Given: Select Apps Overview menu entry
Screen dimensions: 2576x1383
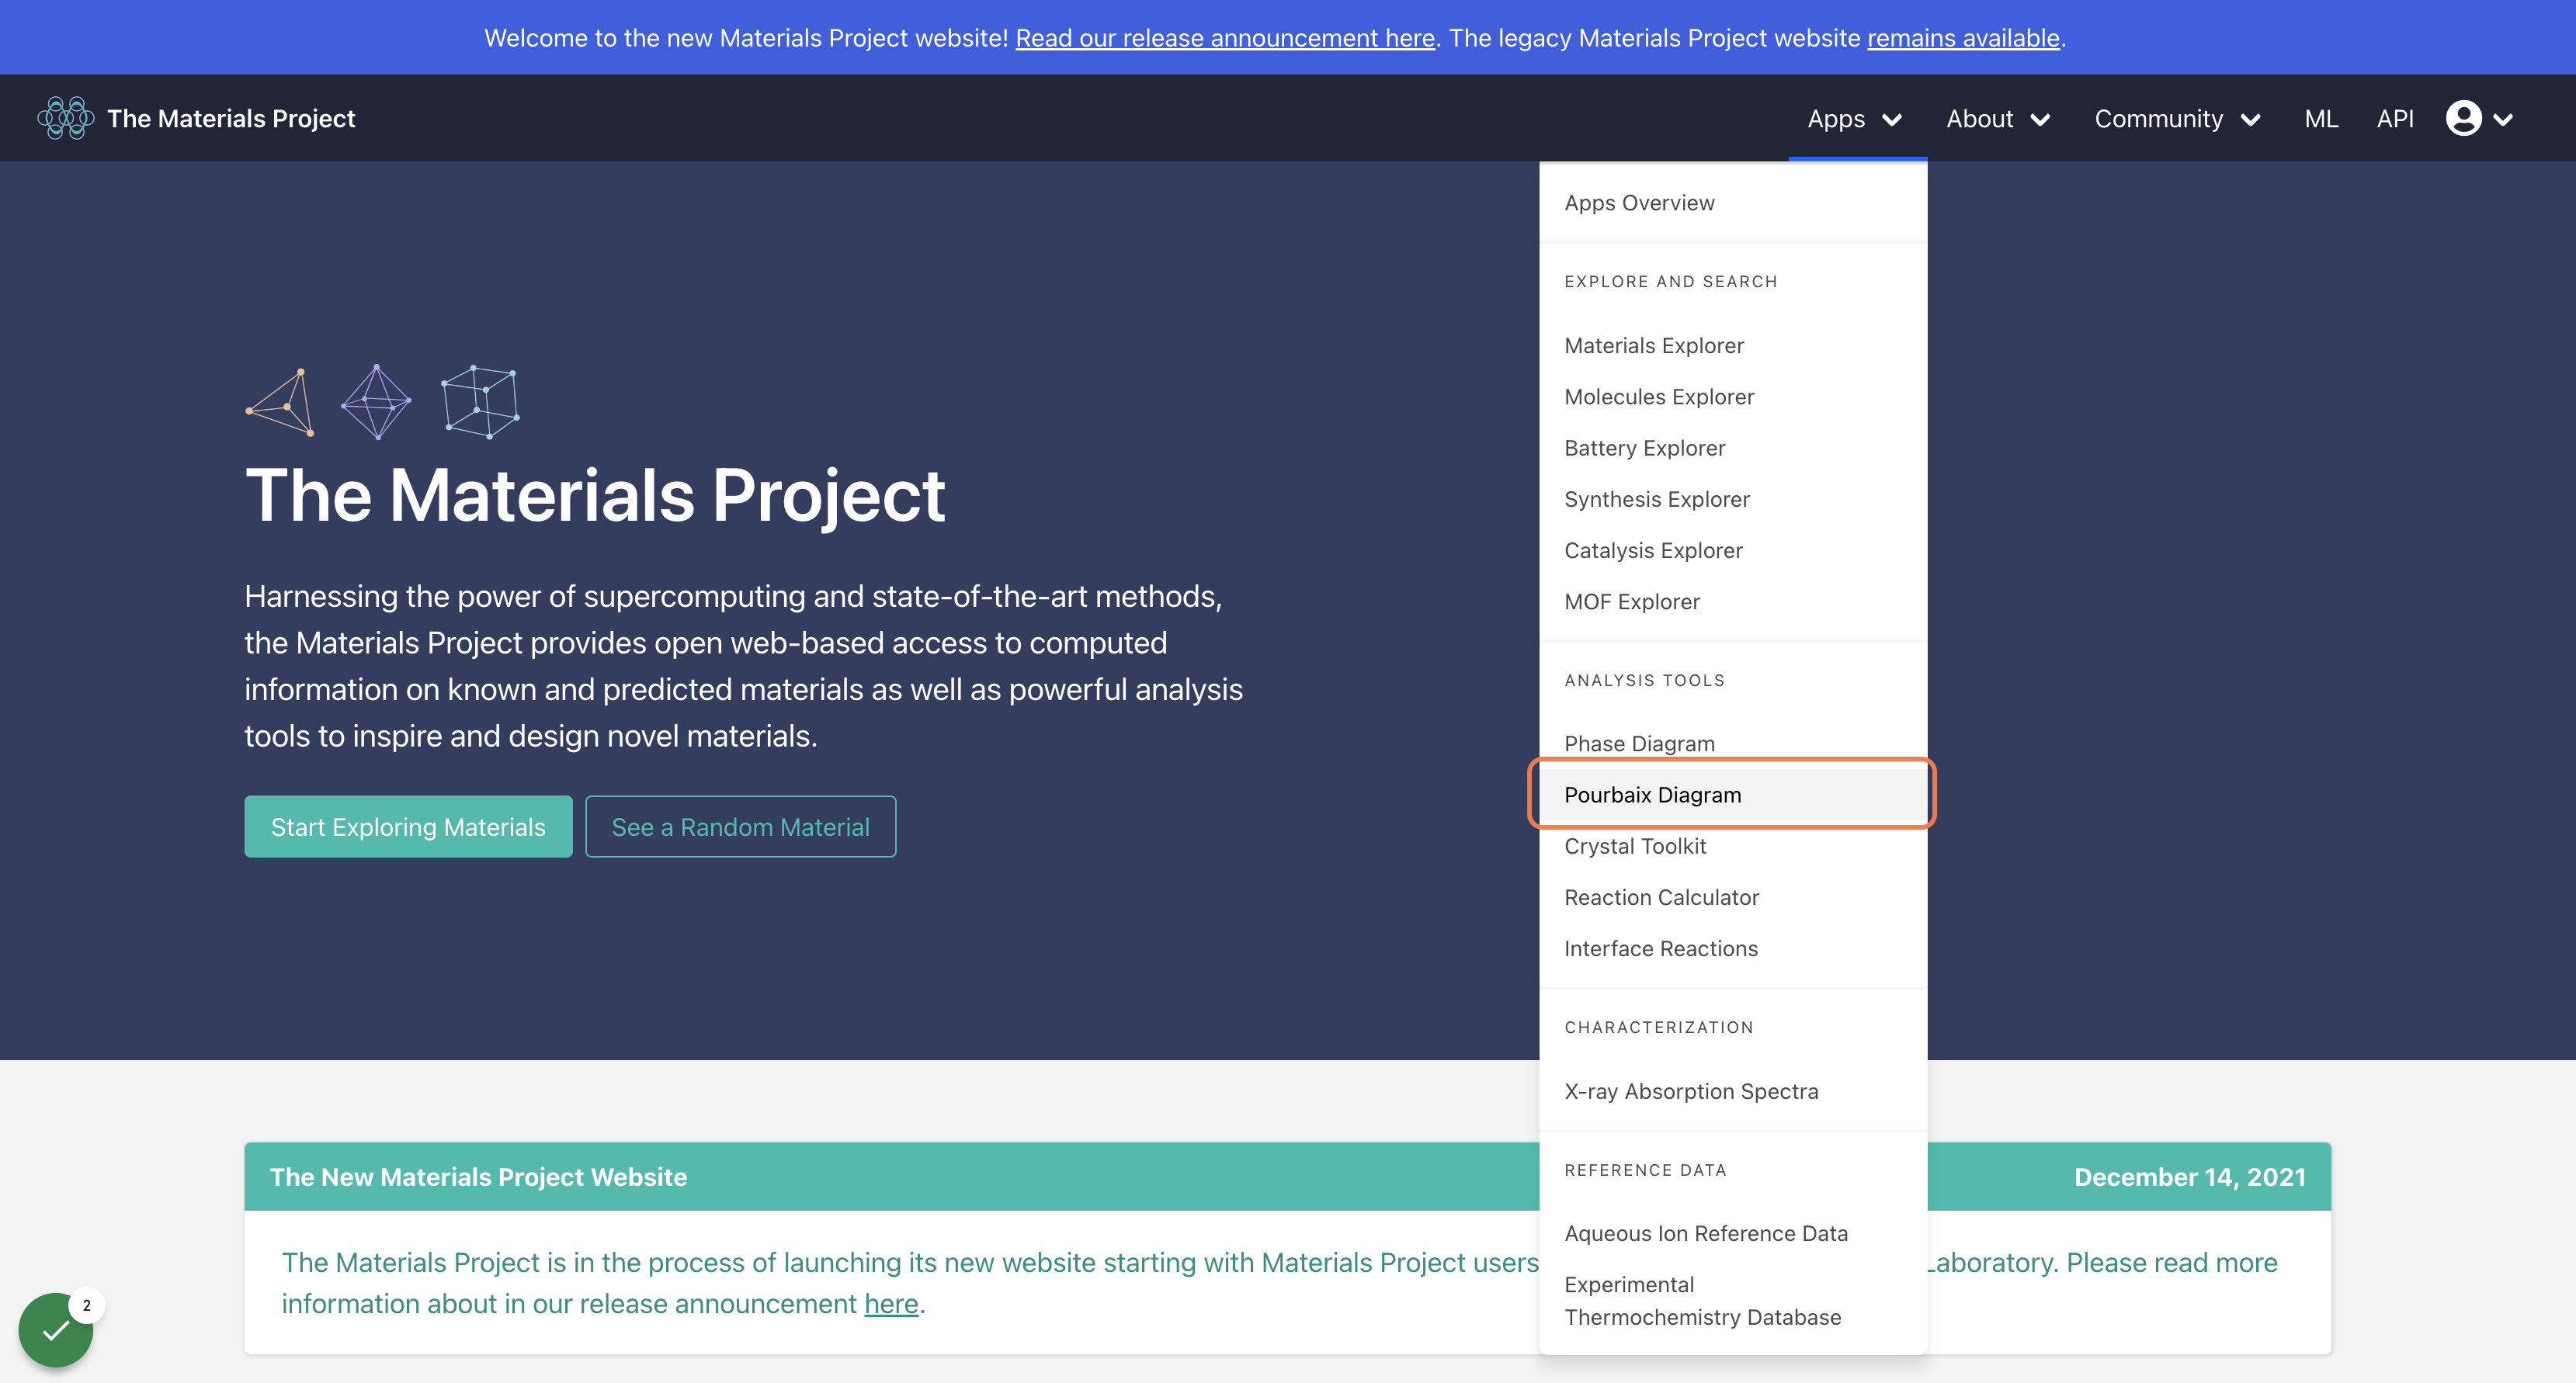Looking at the screenshot, I should [1733, 203].
